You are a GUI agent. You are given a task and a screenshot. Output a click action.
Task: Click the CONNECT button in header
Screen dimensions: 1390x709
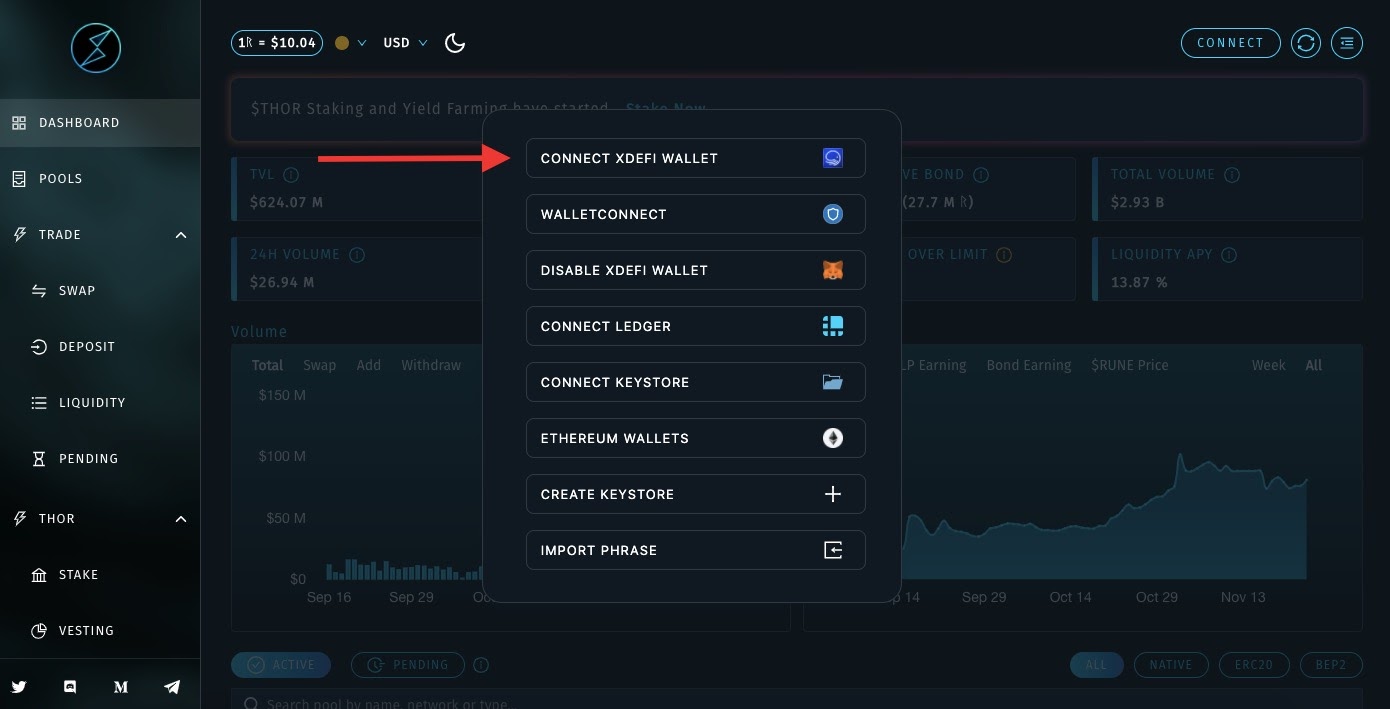coord(1231,43)
